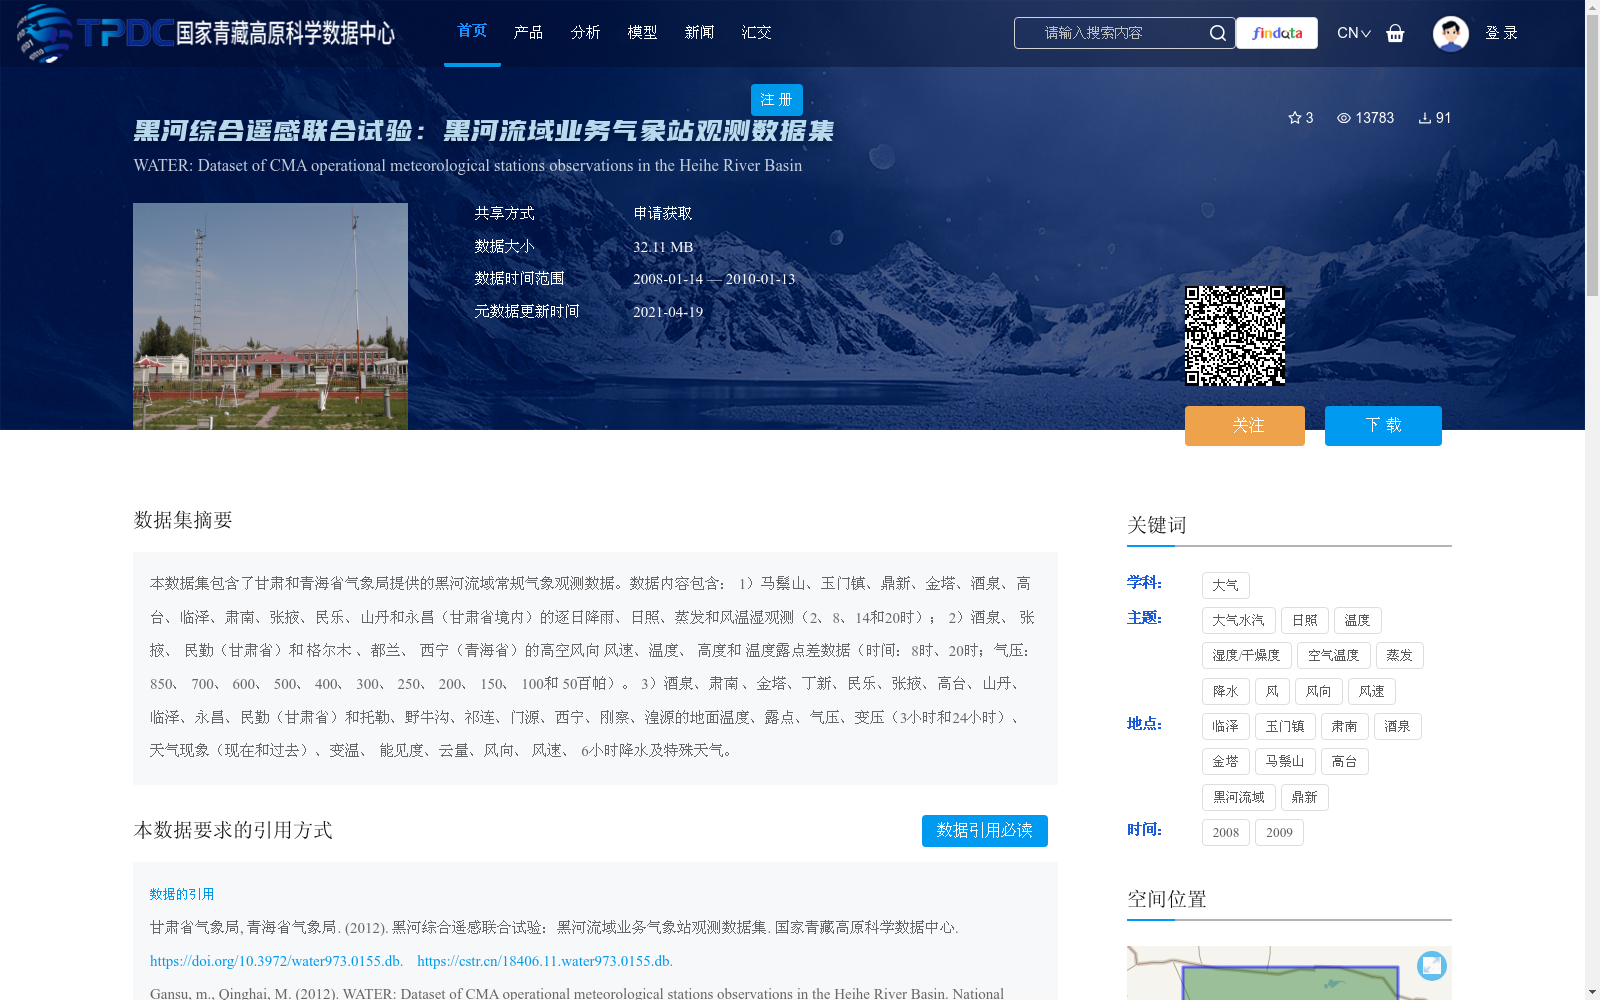
Task: Click the QR code image
Action: 1235,335
